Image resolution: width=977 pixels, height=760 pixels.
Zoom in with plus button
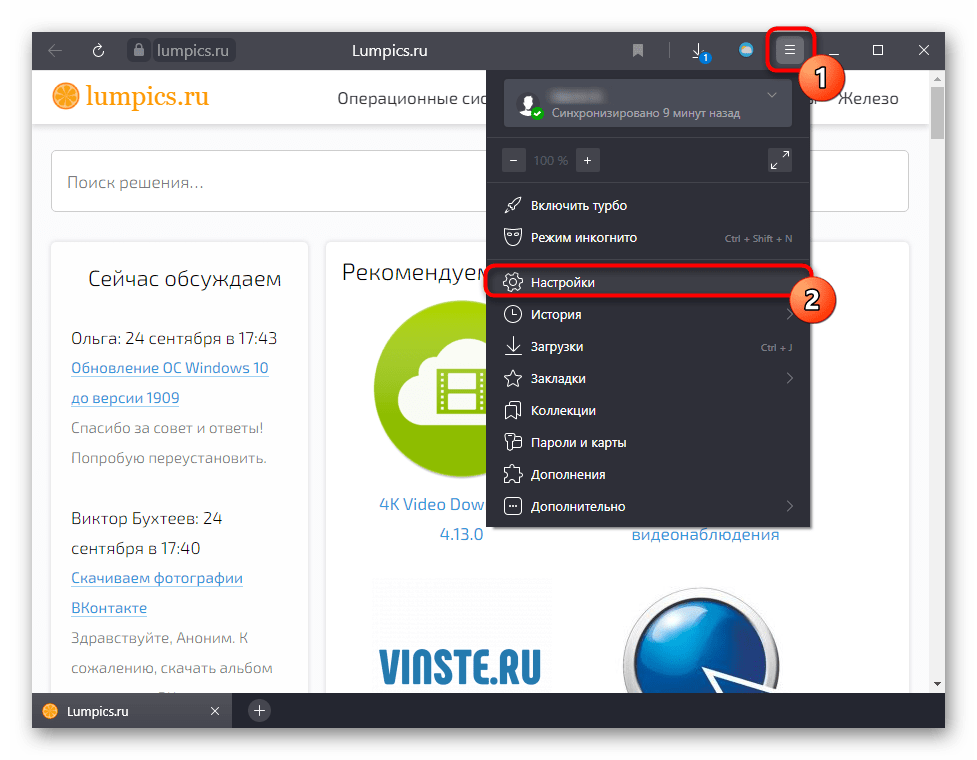click(587, 160)
